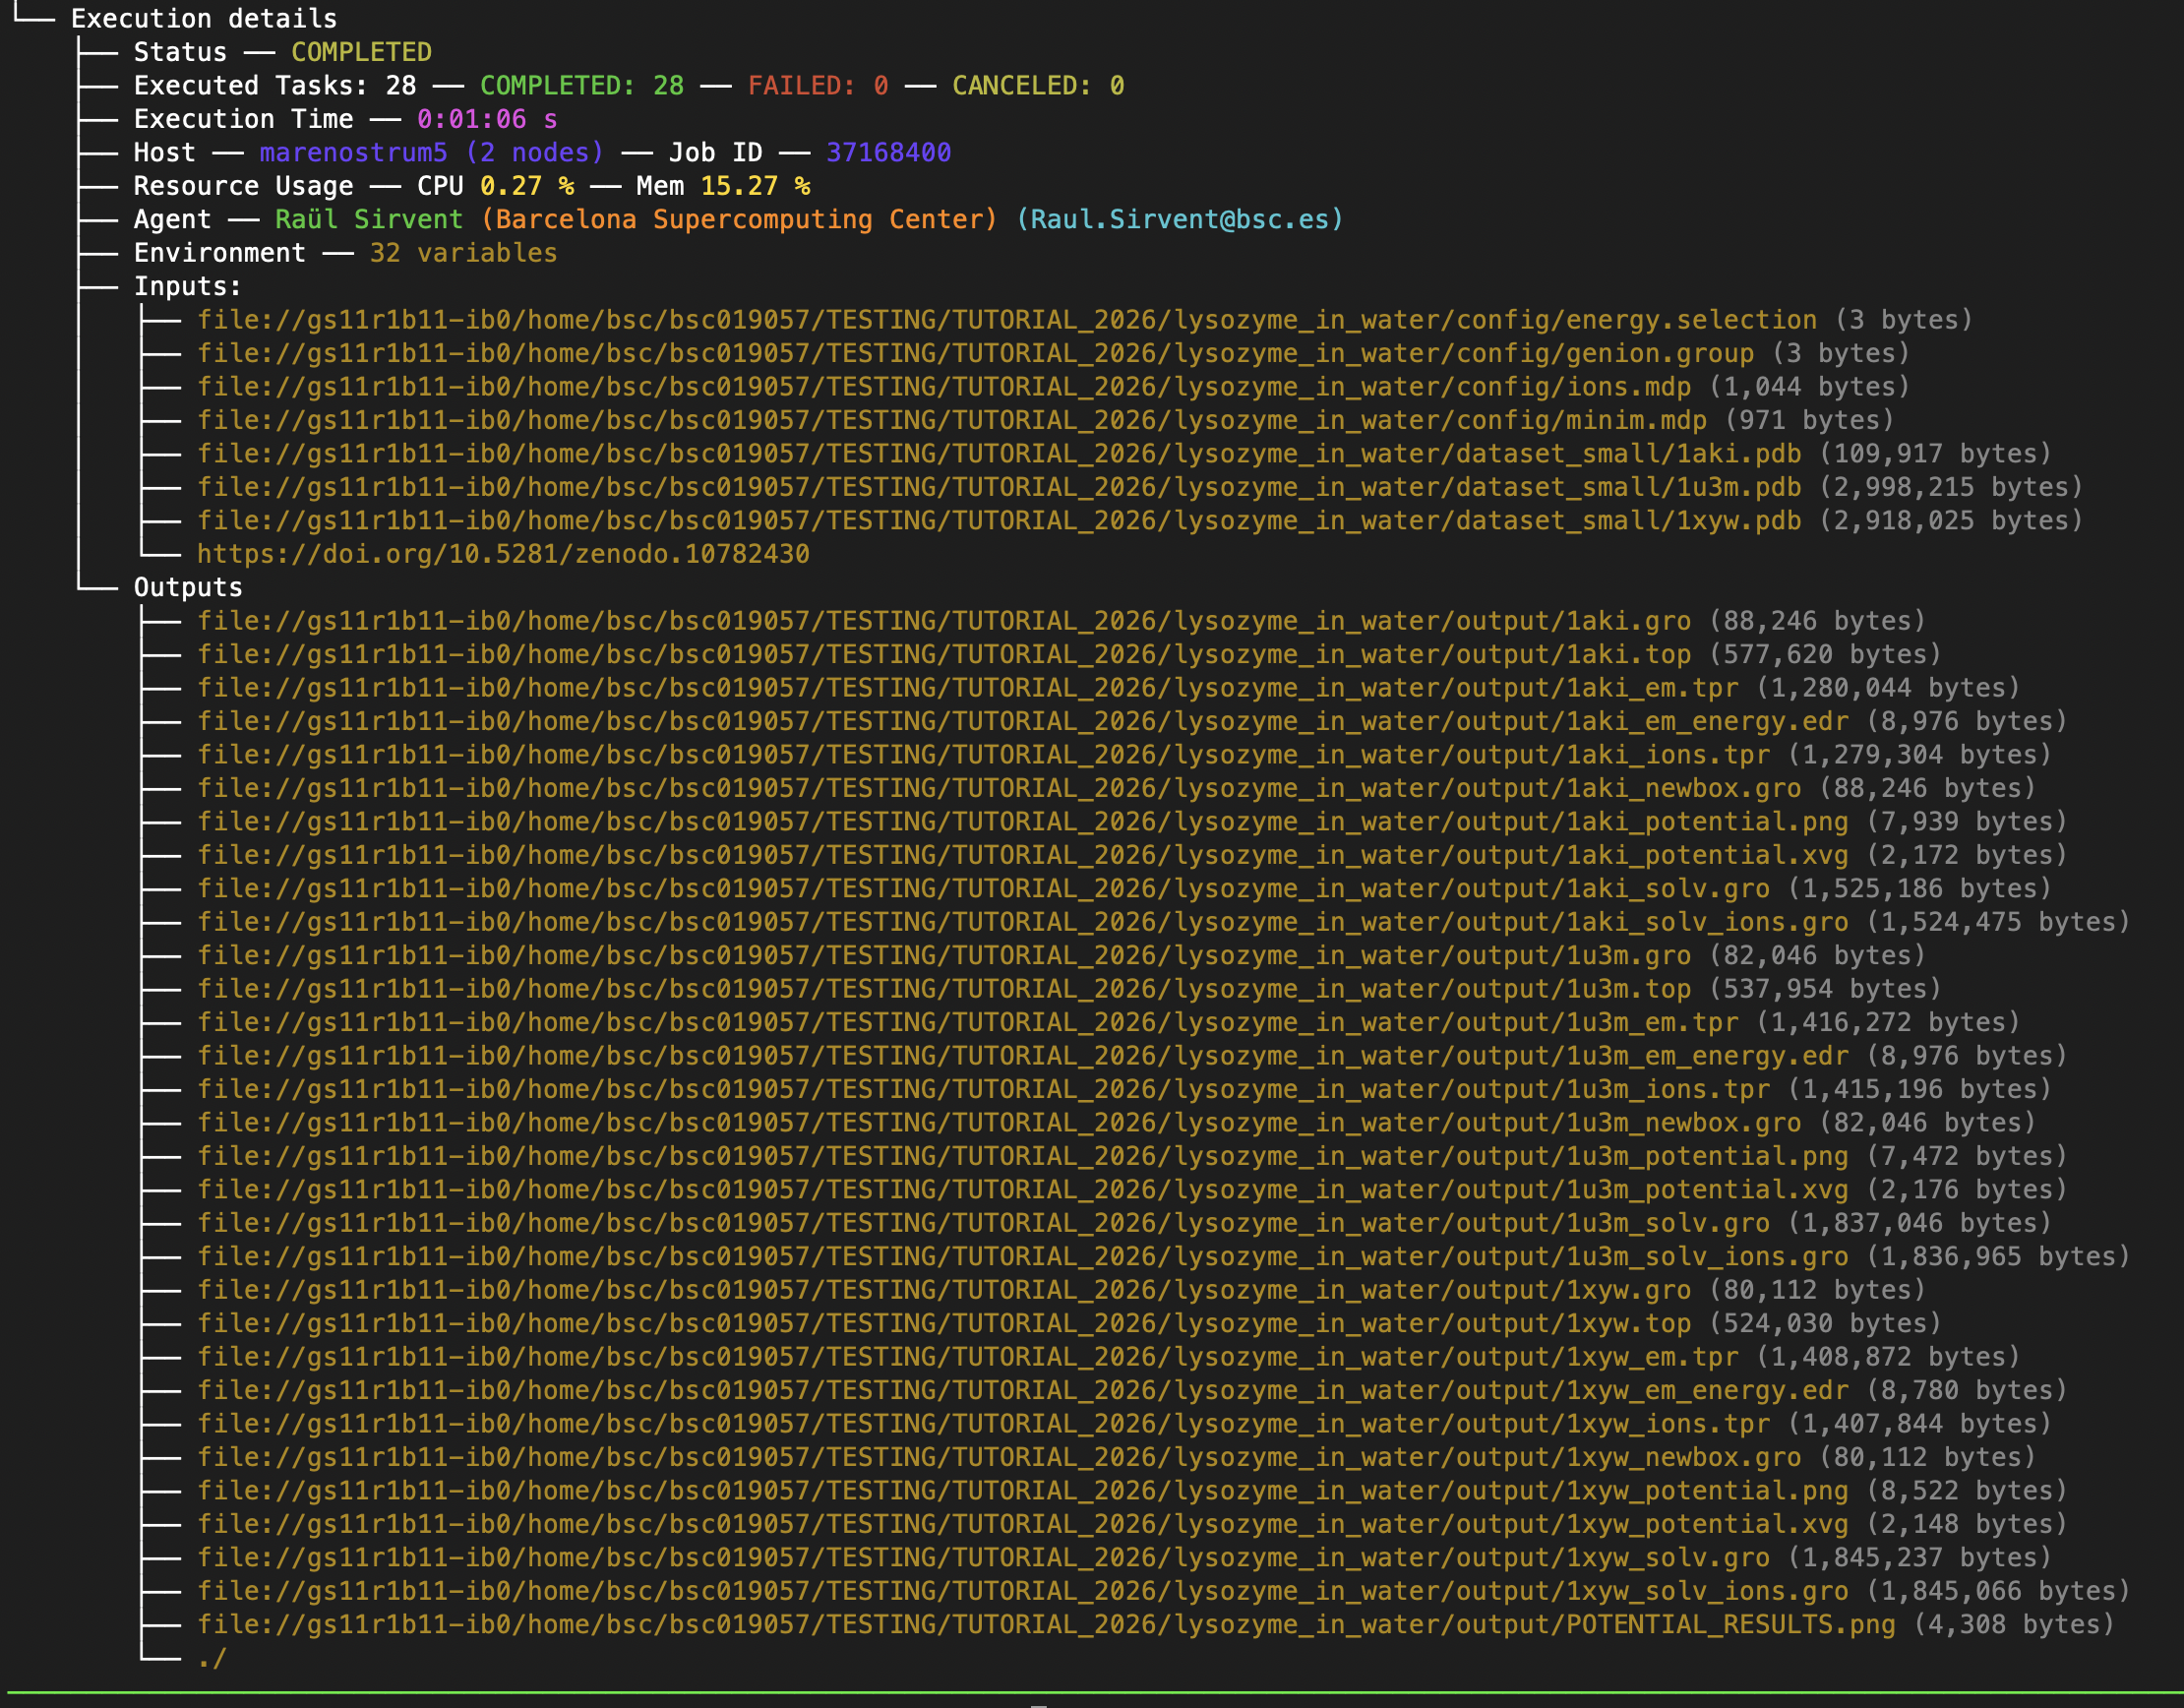Click the config/minim.mdp input file path
Screen dimensions: 2184x1708
click(x=952, y=420)
